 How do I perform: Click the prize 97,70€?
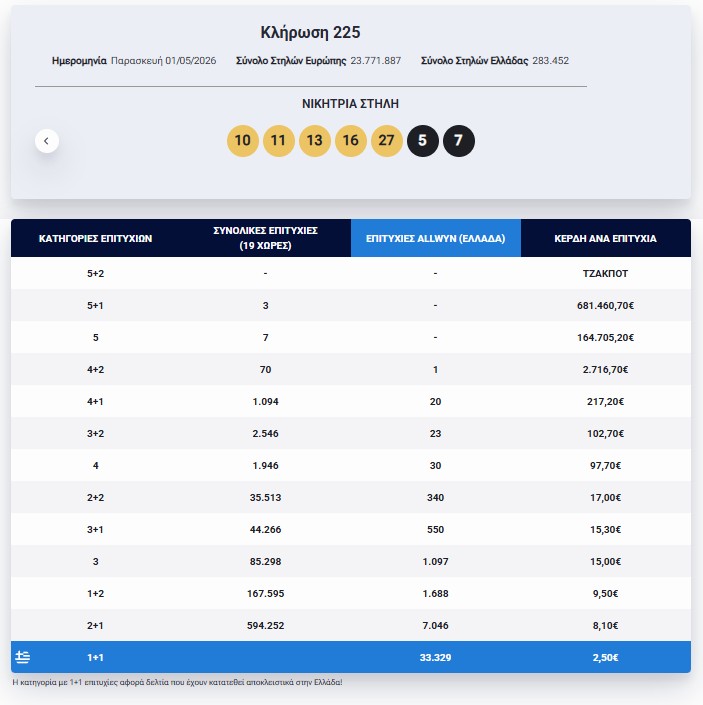[605, 465]
